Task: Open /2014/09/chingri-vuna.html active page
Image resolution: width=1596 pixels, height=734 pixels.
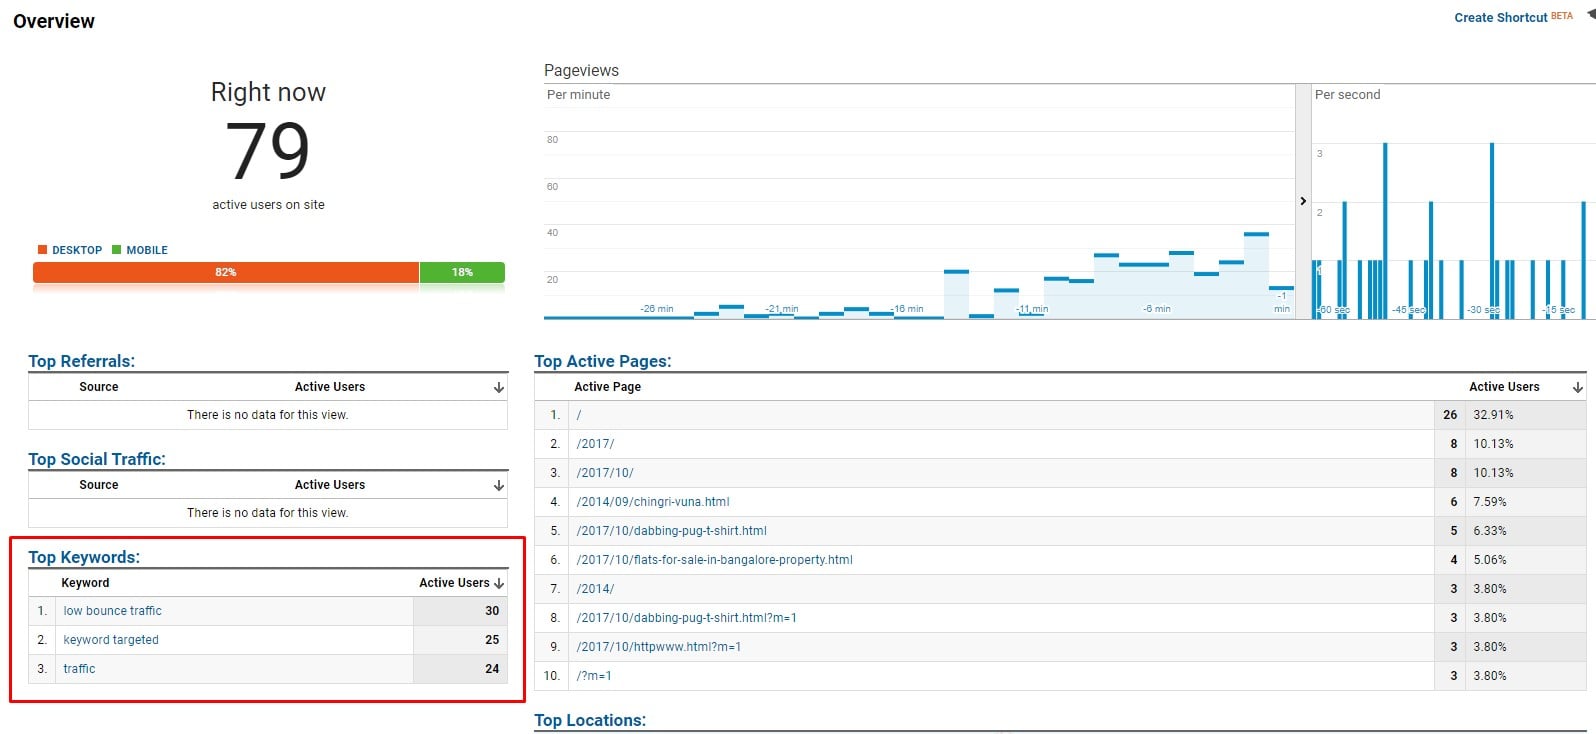Action: [x=653, y=502]
